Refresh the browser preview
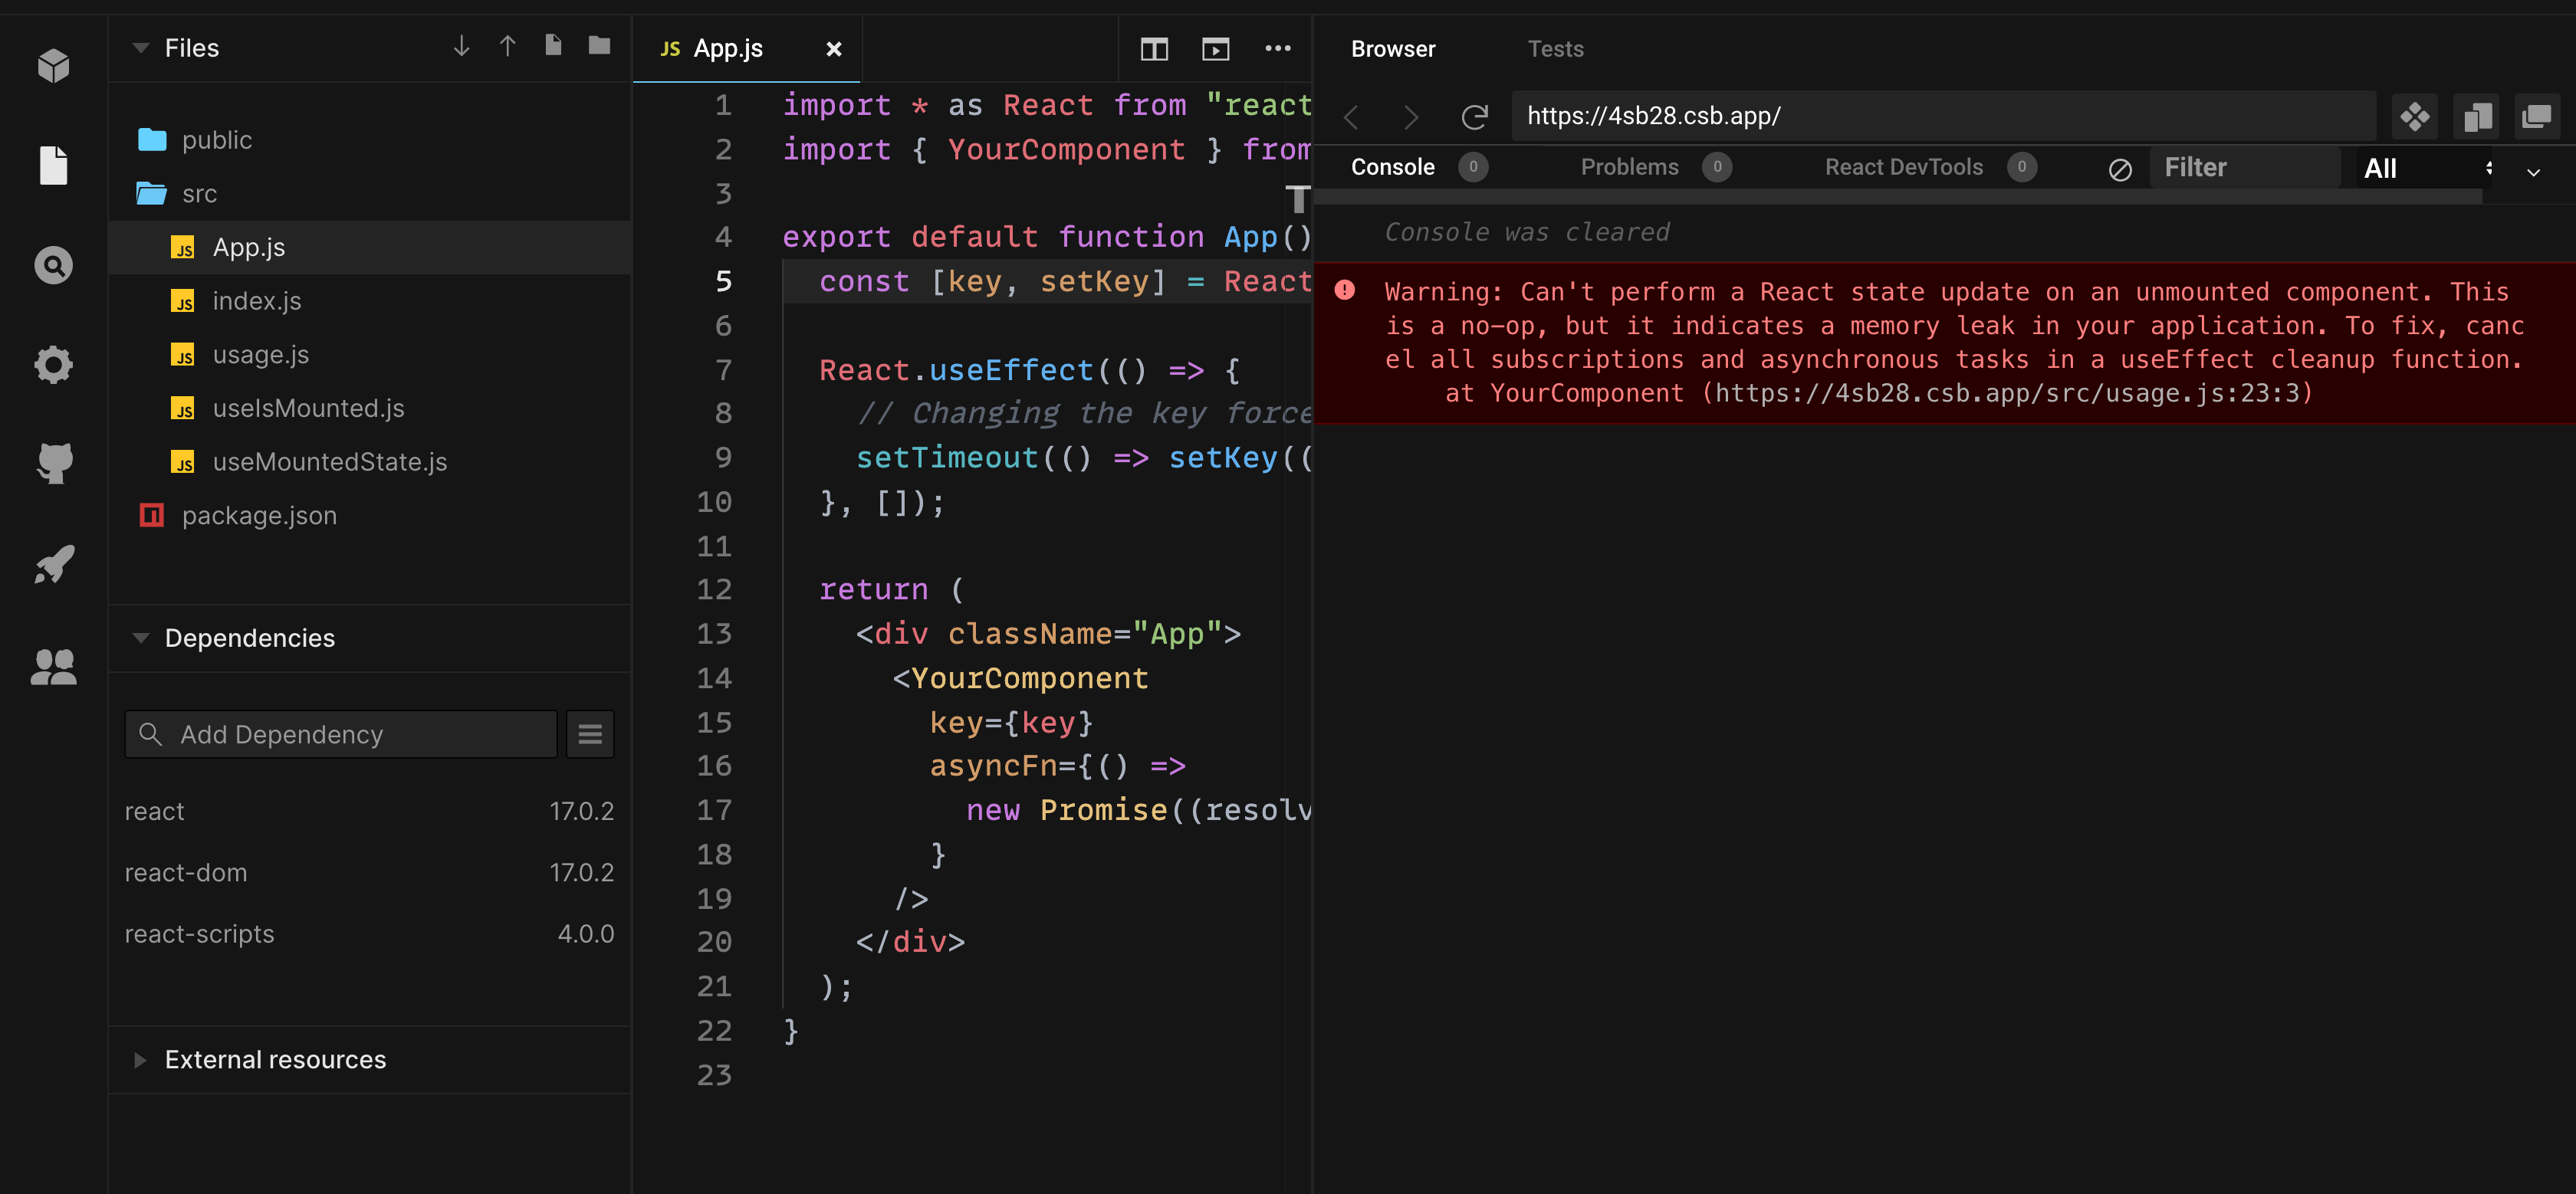Screen dimensions: 2576x1194 [1474, 117]
